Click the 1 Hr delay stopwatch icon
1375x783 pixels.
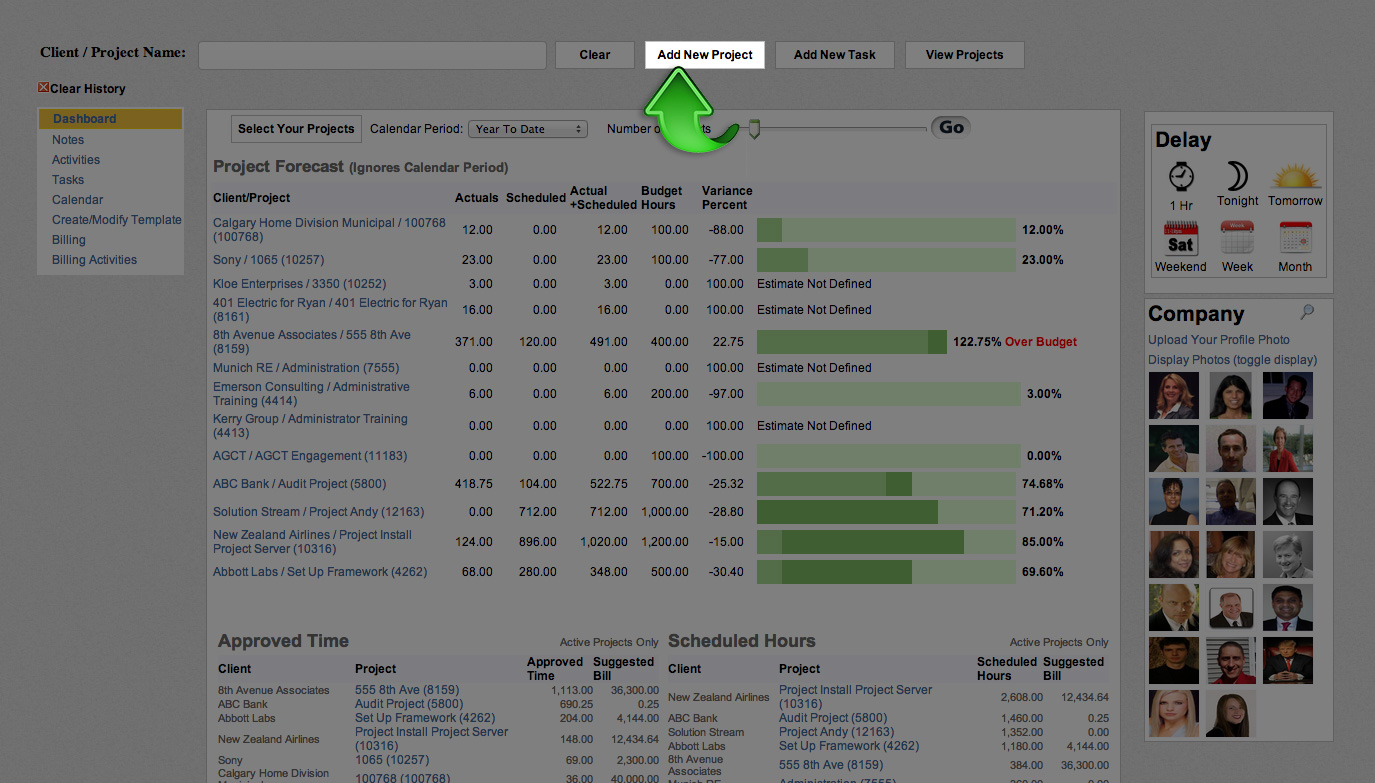point(1181,178)
